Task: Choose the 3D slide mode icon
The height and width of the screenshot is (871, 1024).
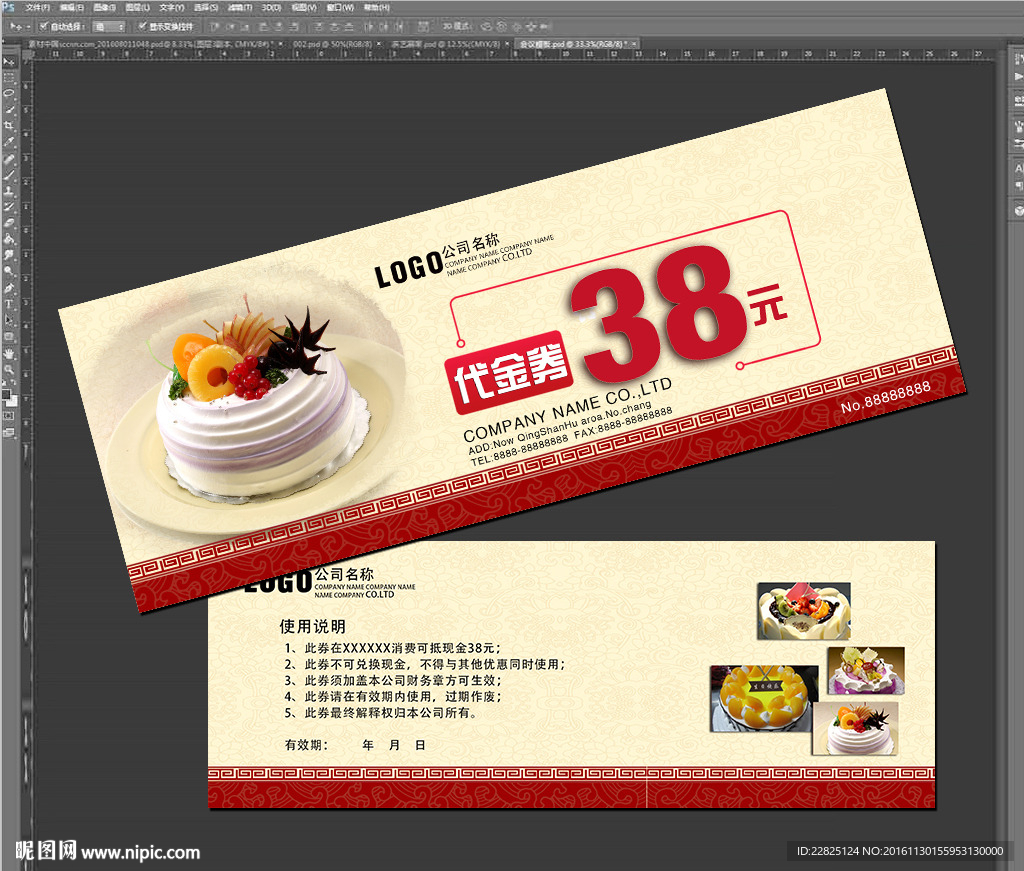Action: 531,26
